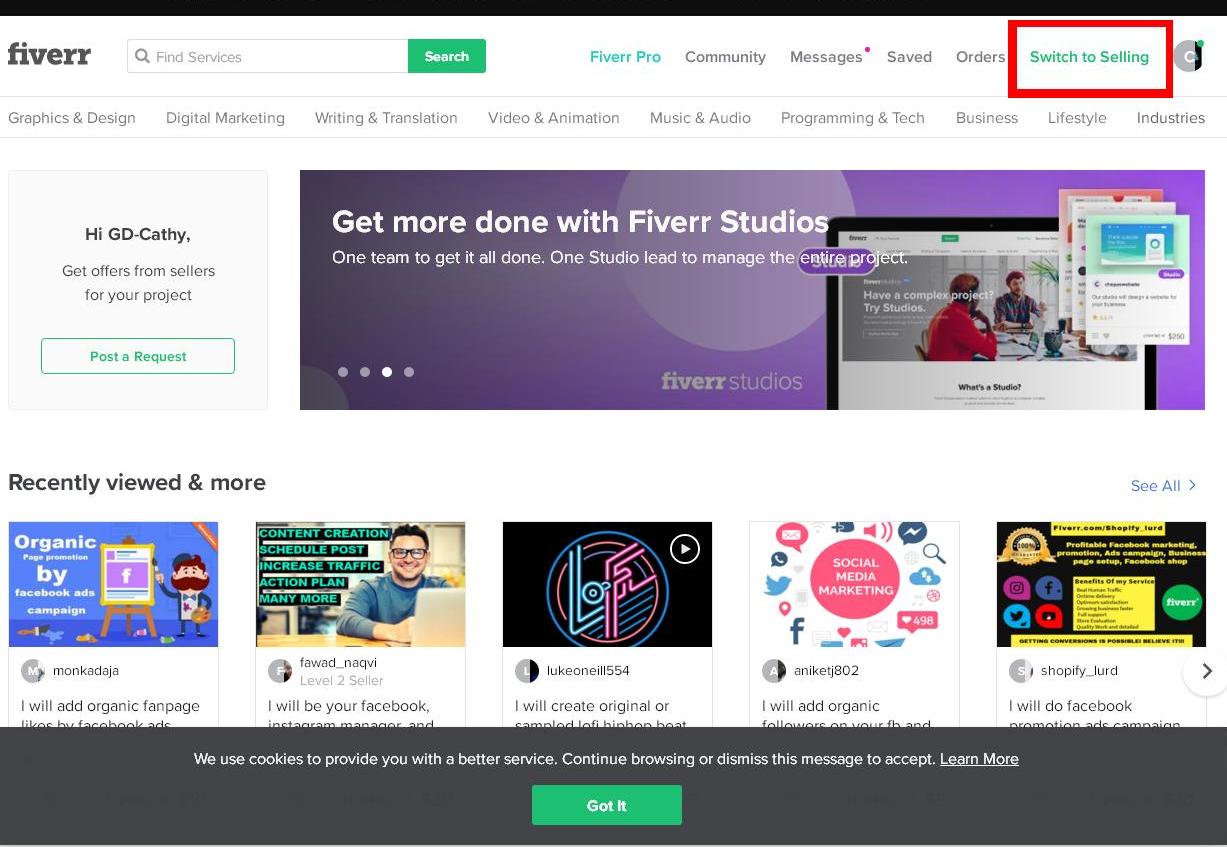The height and width of the screenshot is (847, 1227).
Task: View Saved items
Action: [909, 57]
